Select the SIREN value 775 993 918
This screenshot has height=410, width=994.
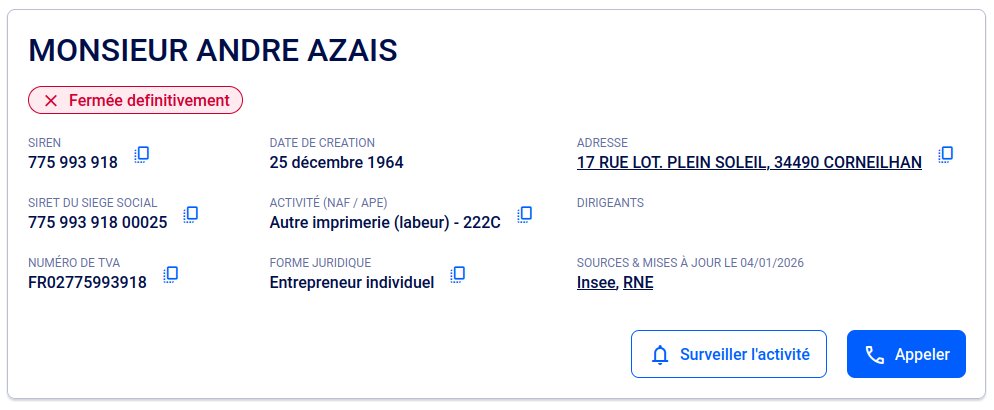click(x=74, y=163)
